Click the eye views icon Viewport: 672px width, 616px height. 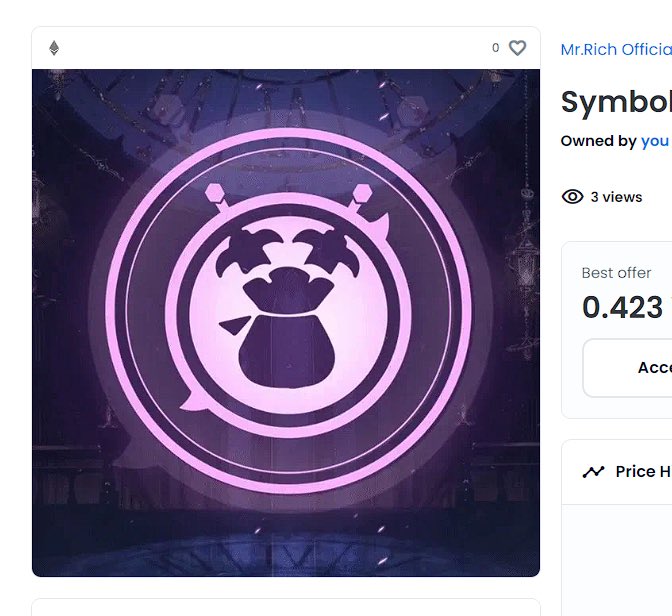point(572,197)
